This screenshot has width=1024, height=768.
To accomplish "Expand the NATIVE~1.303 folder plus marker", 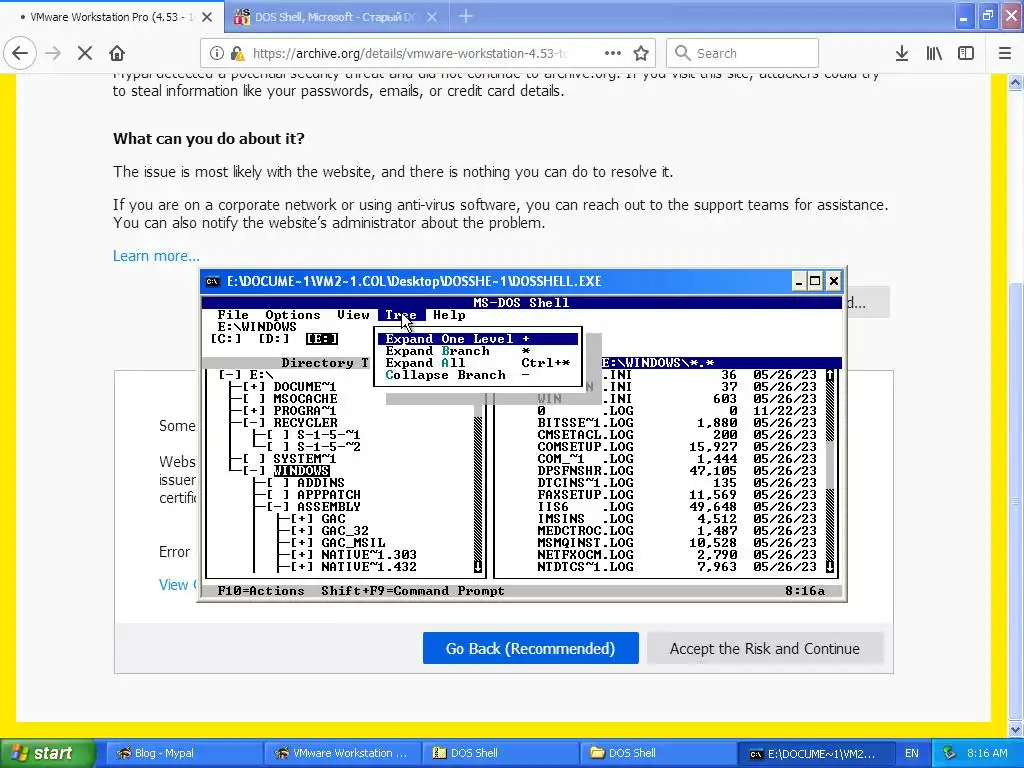I will pyautogui.click(x=302, y=554).
